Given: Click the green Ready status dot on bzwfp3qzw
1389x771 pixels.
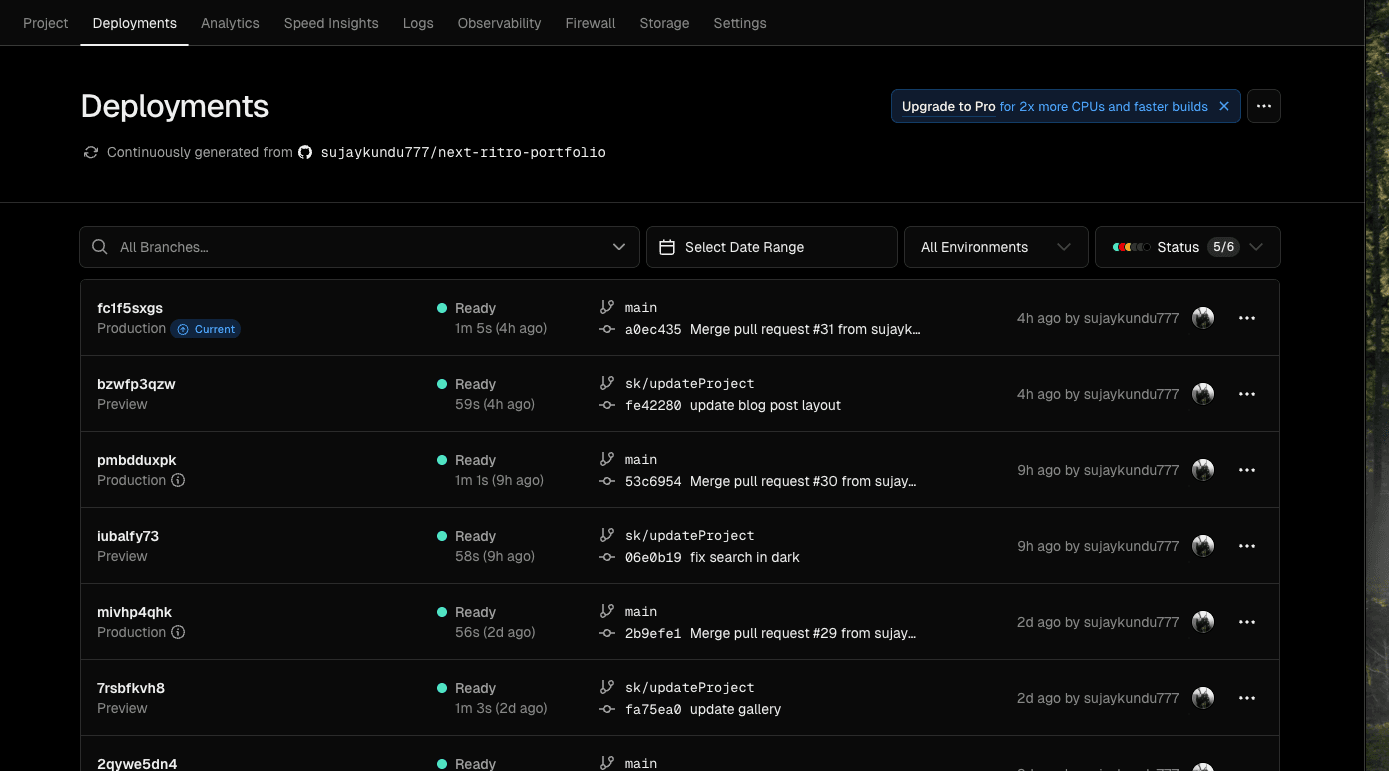Looking at the screenshot, I should 441,383.
